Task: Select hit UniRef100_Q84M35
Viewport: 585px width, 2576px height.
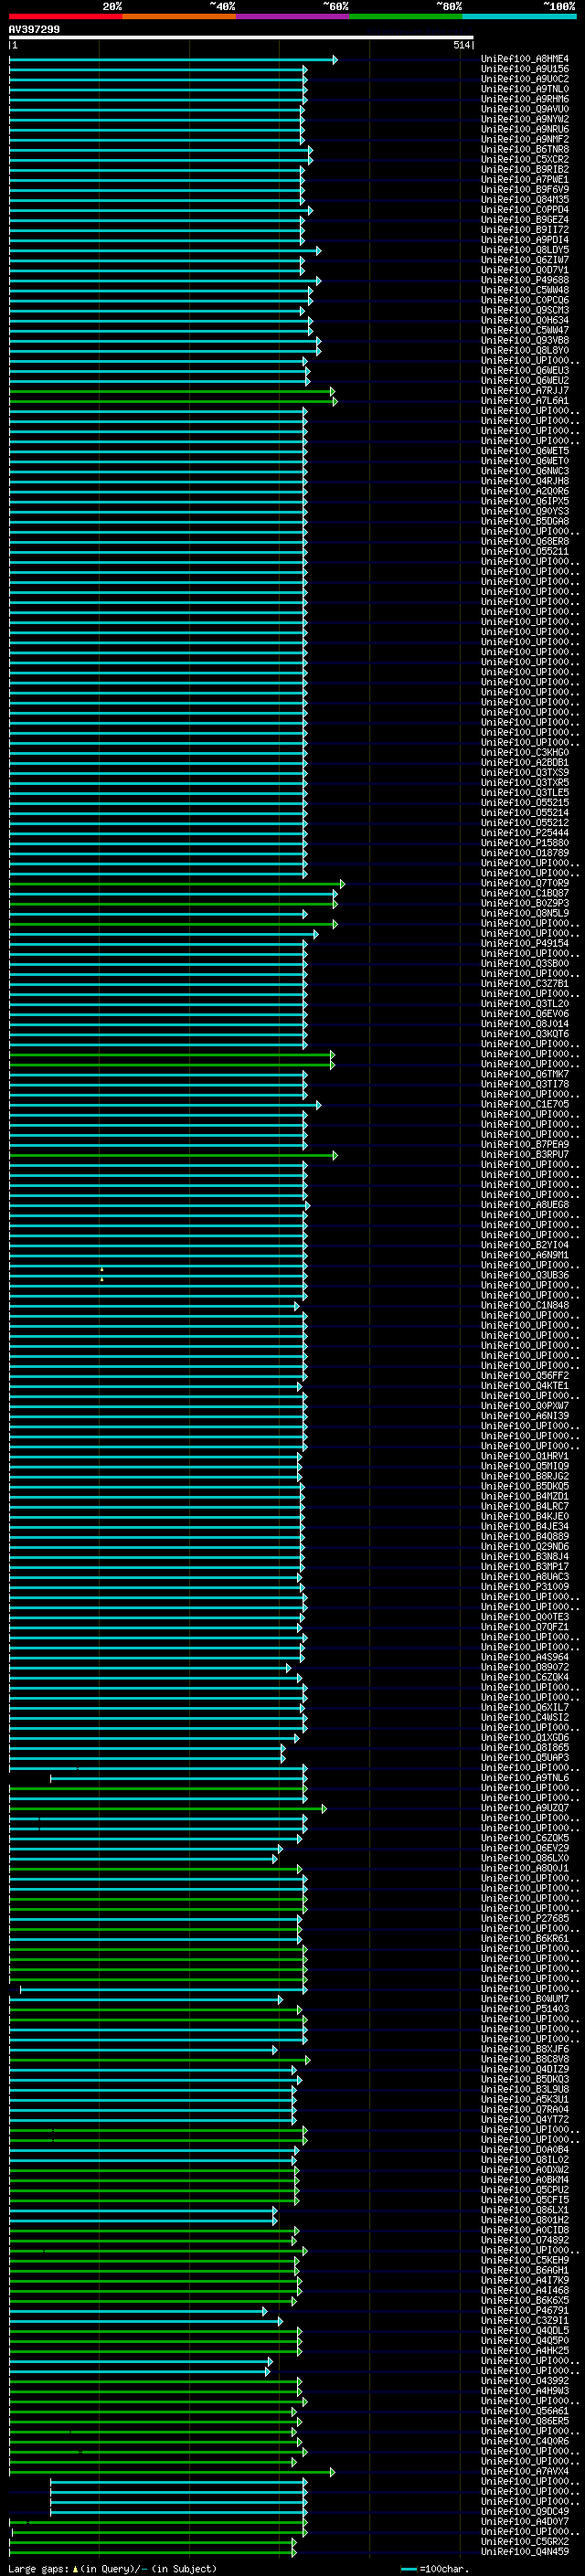Action: pos(525,199)
